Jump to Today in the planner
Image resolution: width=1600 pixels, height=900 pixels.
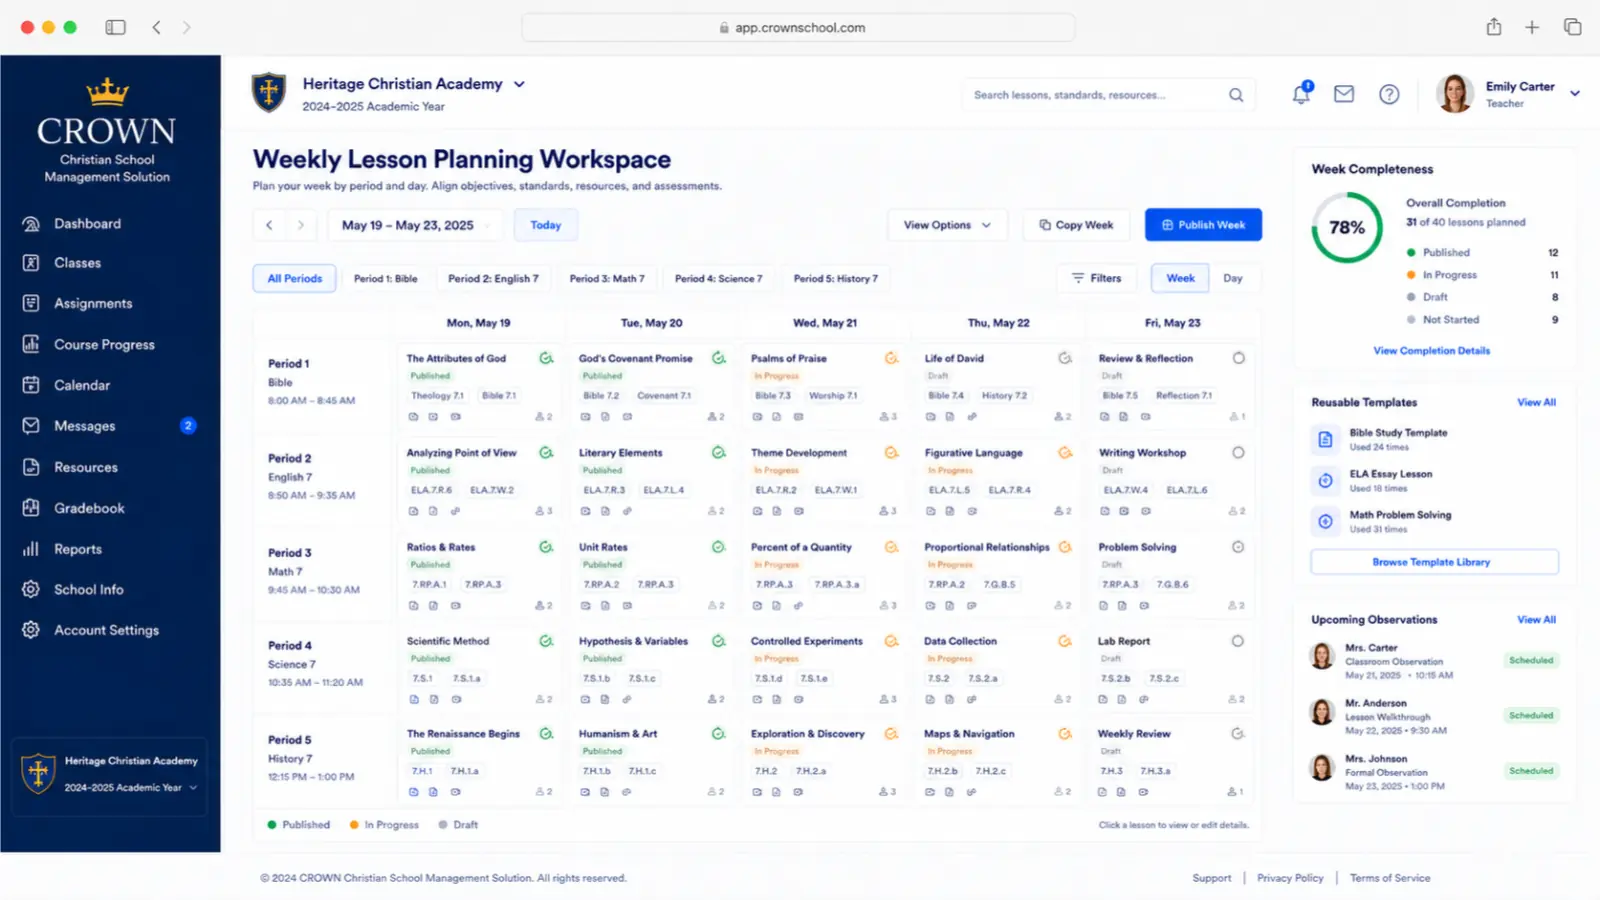546,225
